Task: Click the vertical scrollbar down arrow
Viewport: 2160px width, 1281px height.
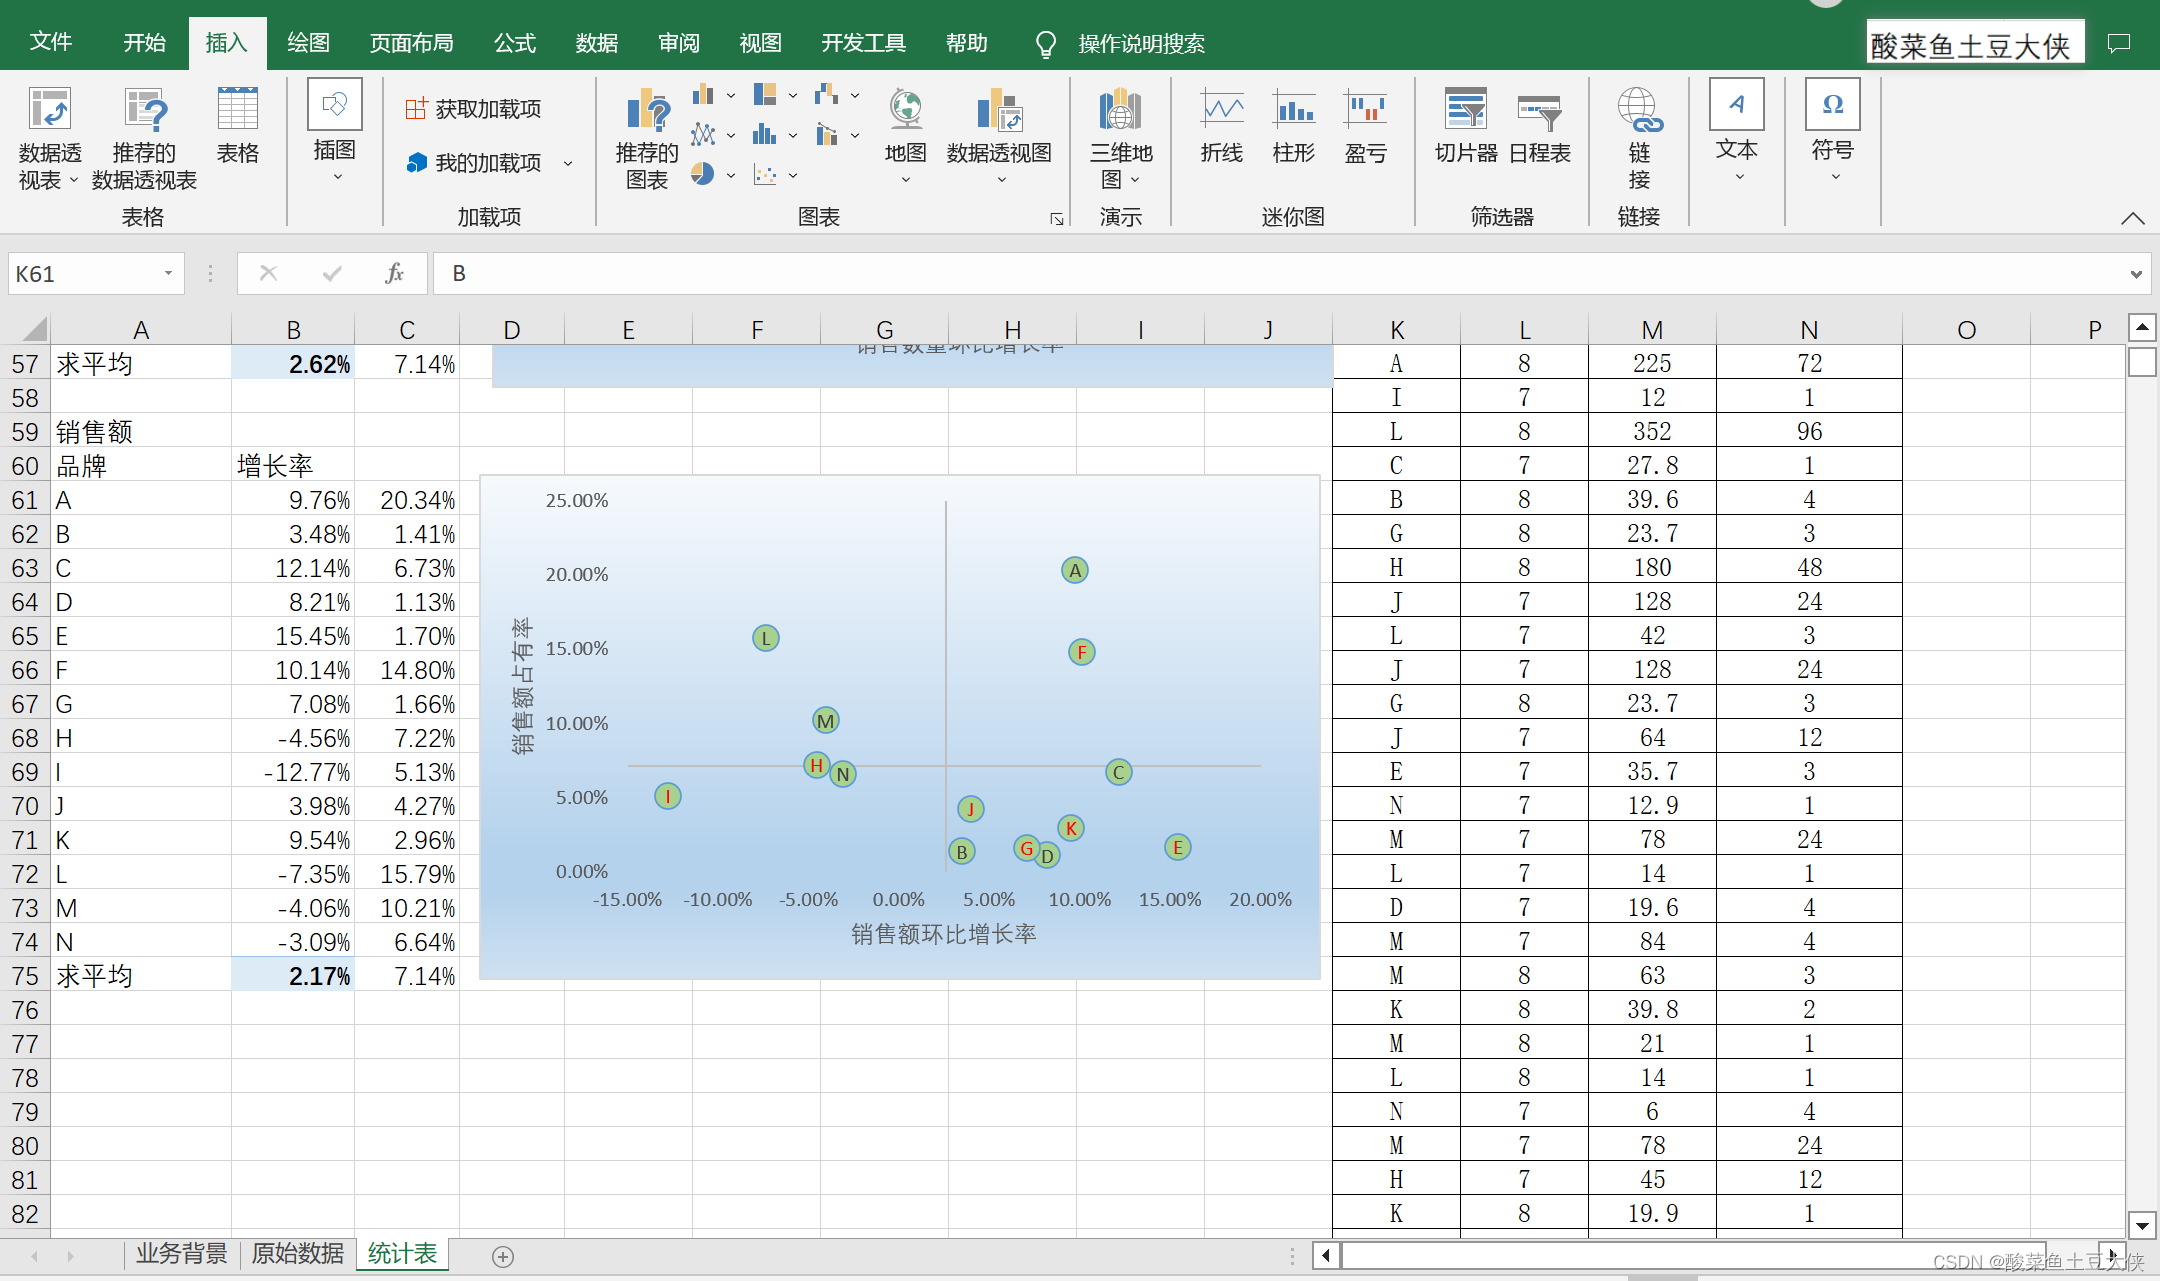Action: coord(2142,1224)
